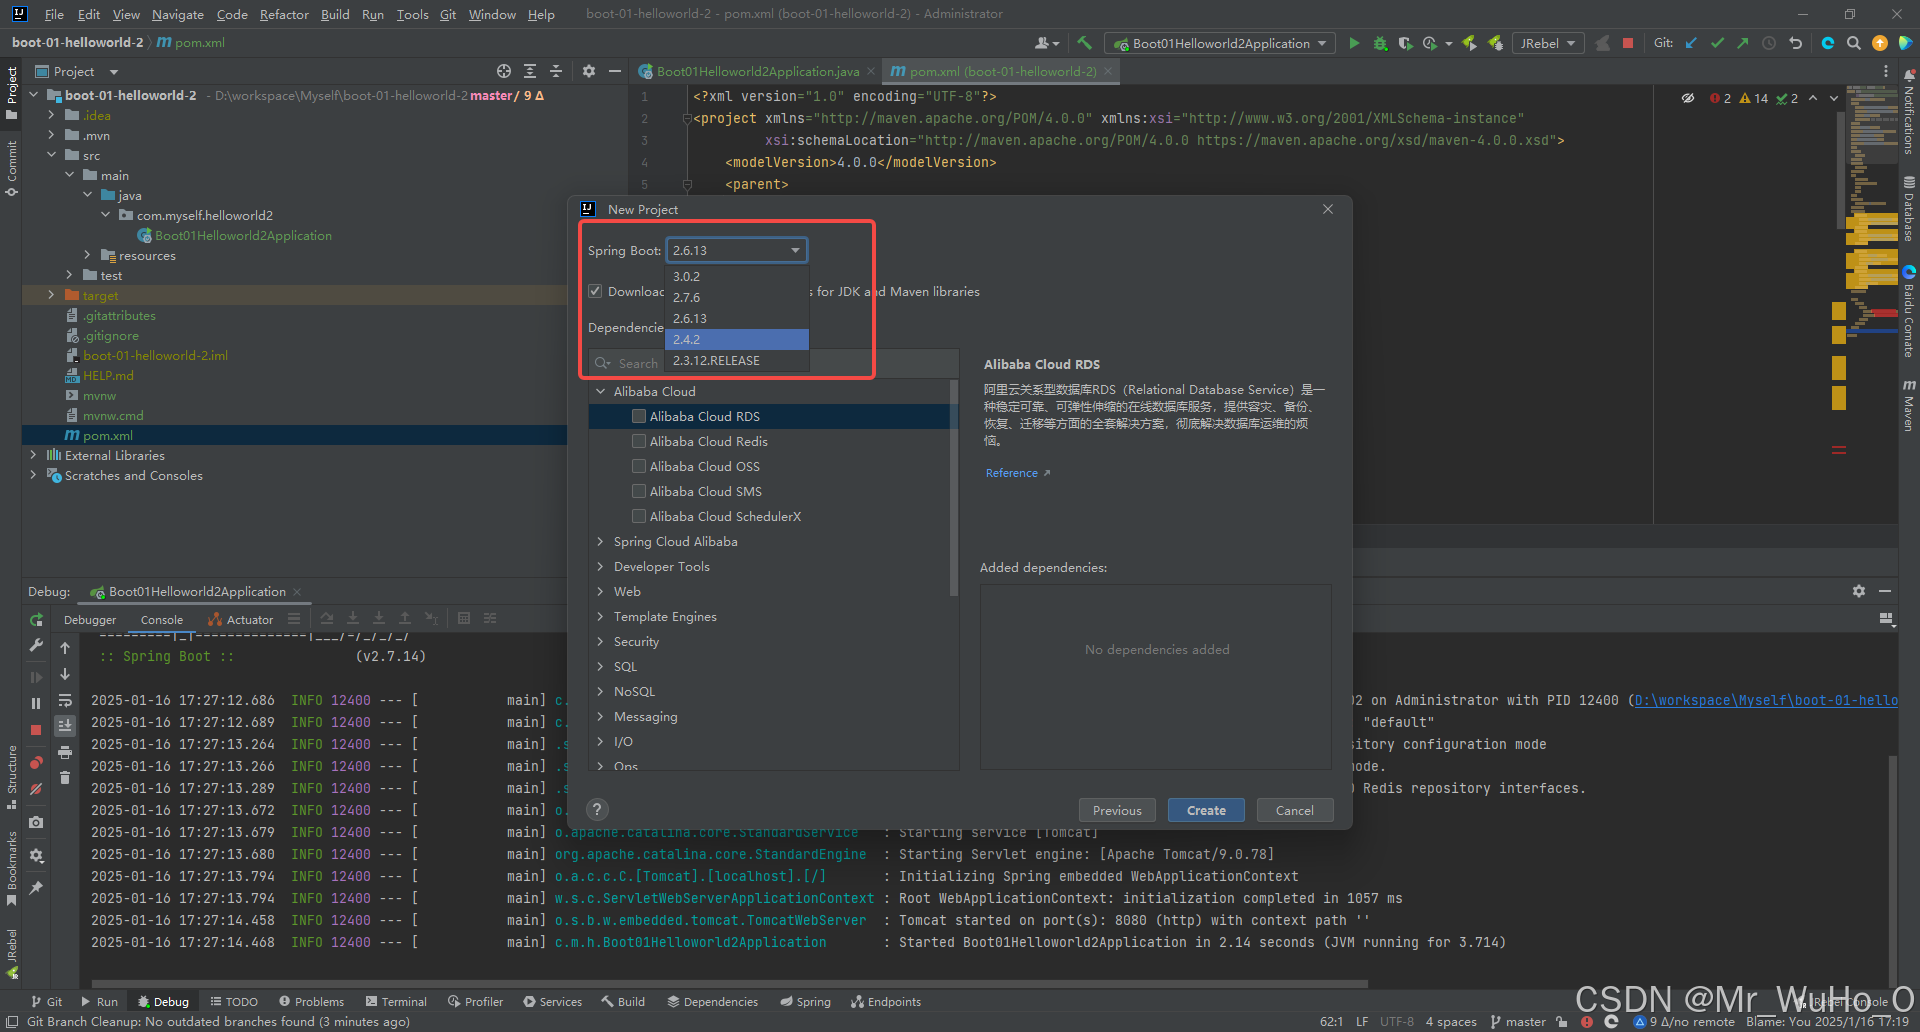Click the Debug bug icon in toolbar

click(x=1380, y=43)
